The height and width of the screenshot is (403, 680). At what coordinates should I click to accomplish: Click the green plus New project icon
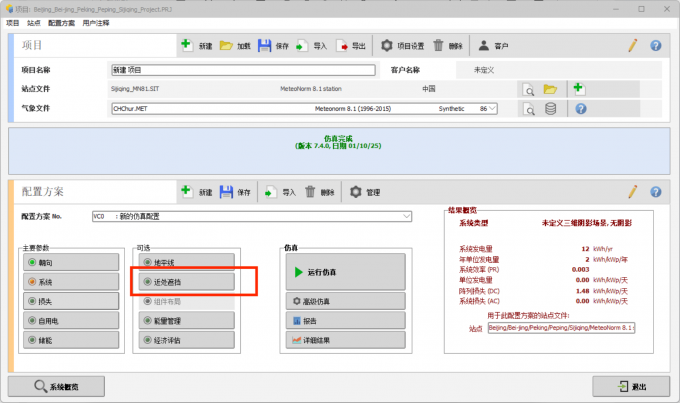tap(186, 45)
